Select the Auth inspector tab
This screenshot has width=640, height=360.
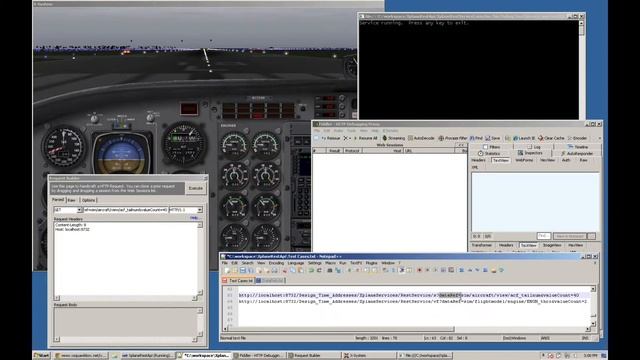(x=566, y=160)
